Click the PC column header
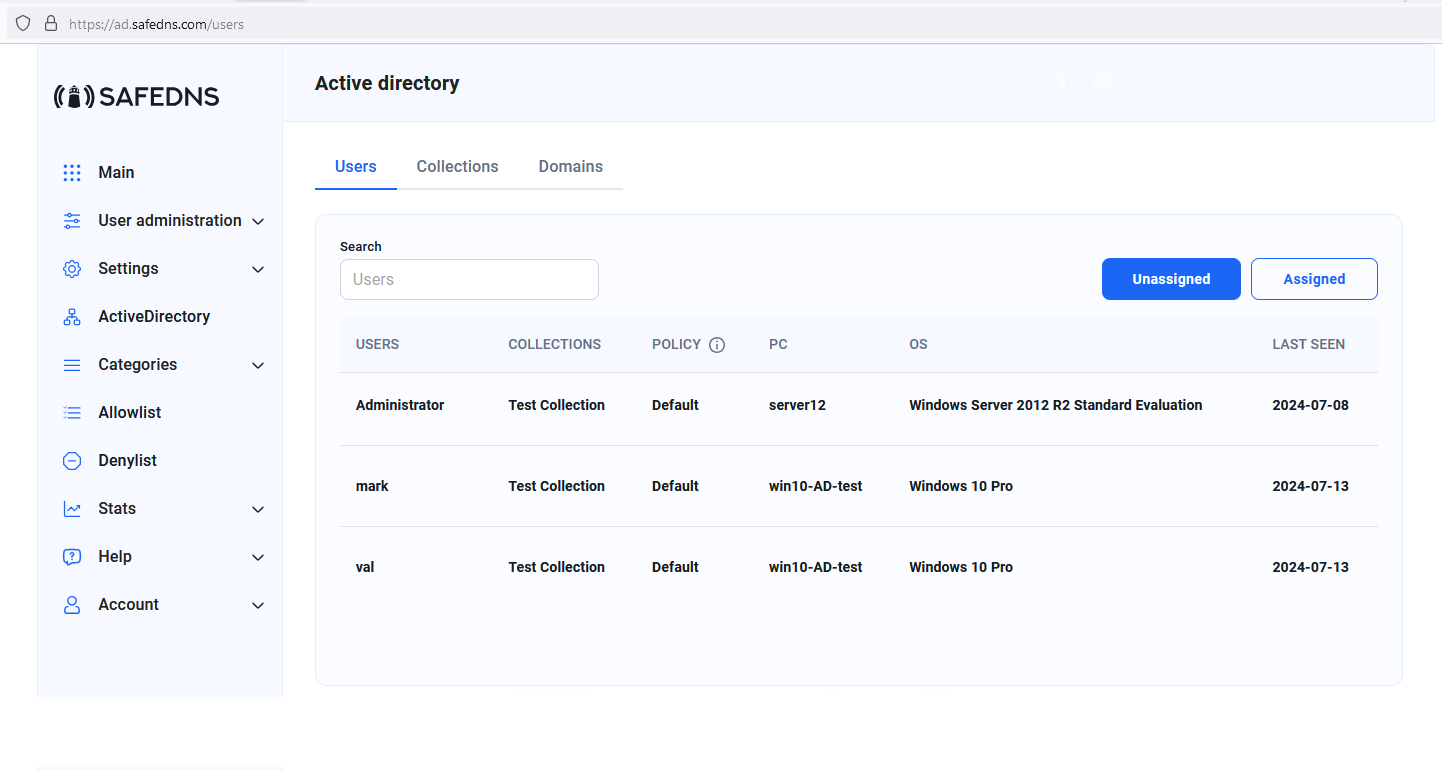This screenshot has height=770, width=1442. [778, 344]
